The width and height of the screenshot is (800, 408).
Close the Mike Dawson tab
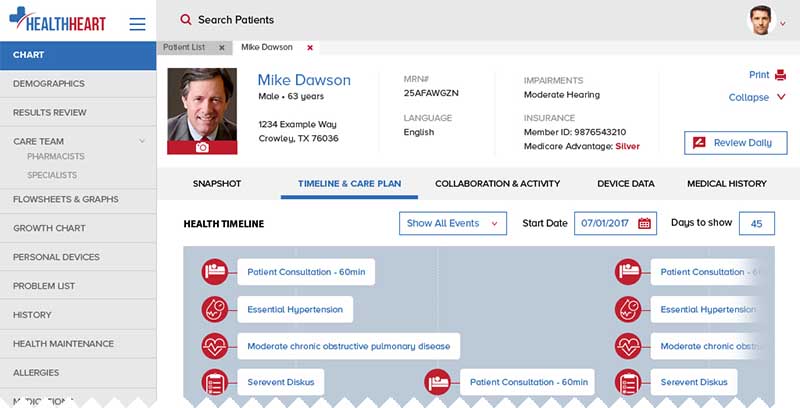[x=310, y=47]
